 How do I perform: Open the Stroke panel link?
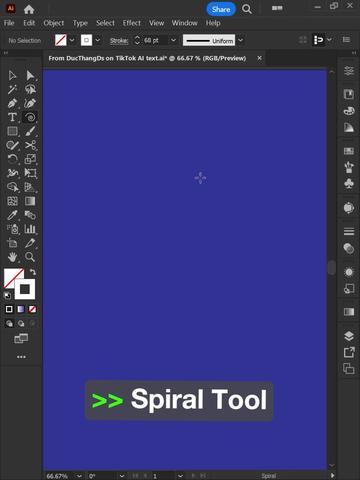pos(119,41)
